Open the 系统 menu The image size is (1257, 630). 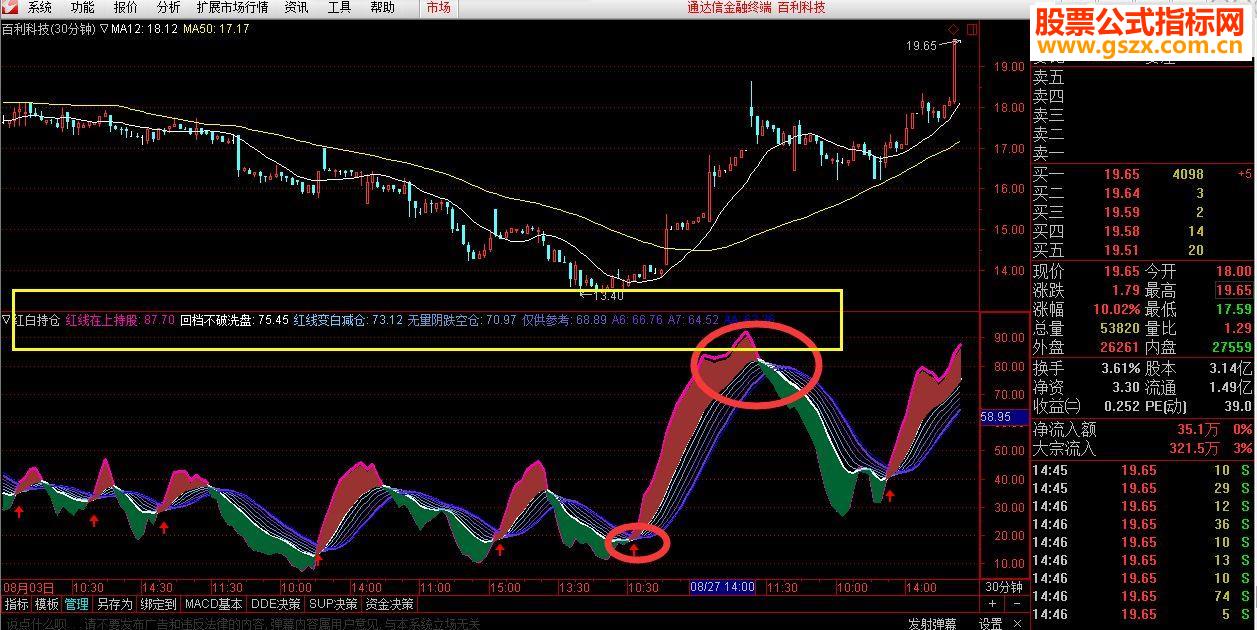[40, 7]
